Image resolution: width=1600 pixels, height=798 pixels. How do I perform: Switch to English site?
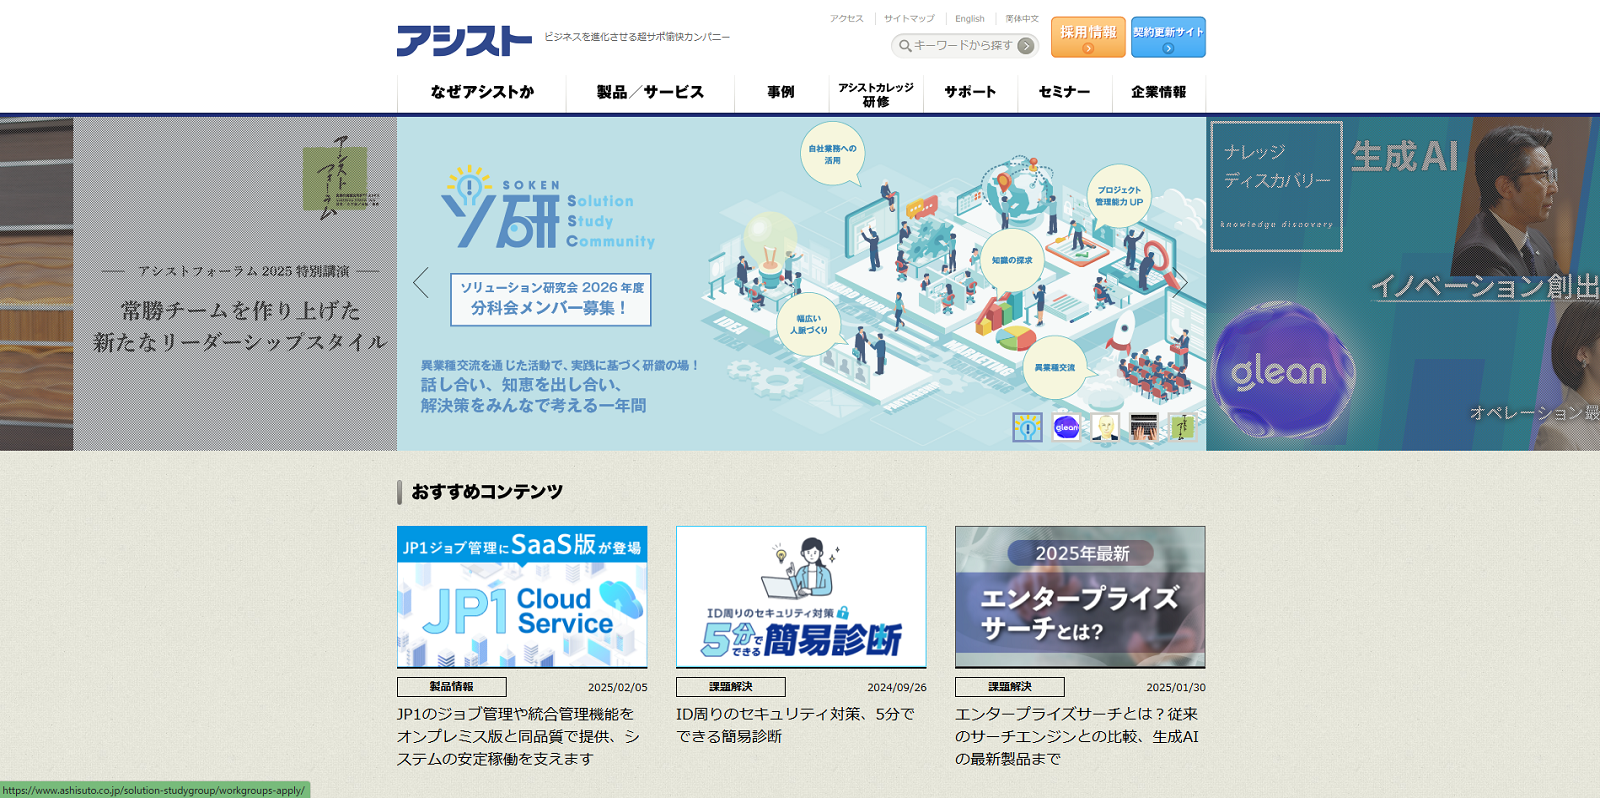[x=969, y=19]
